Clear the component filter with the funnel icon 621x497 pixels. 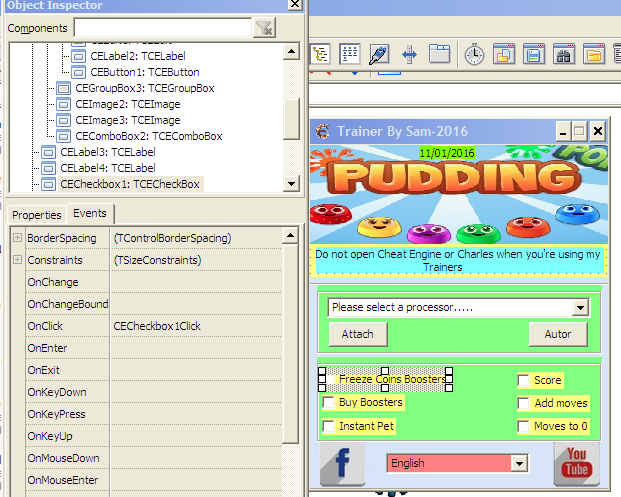pos(264,28)
